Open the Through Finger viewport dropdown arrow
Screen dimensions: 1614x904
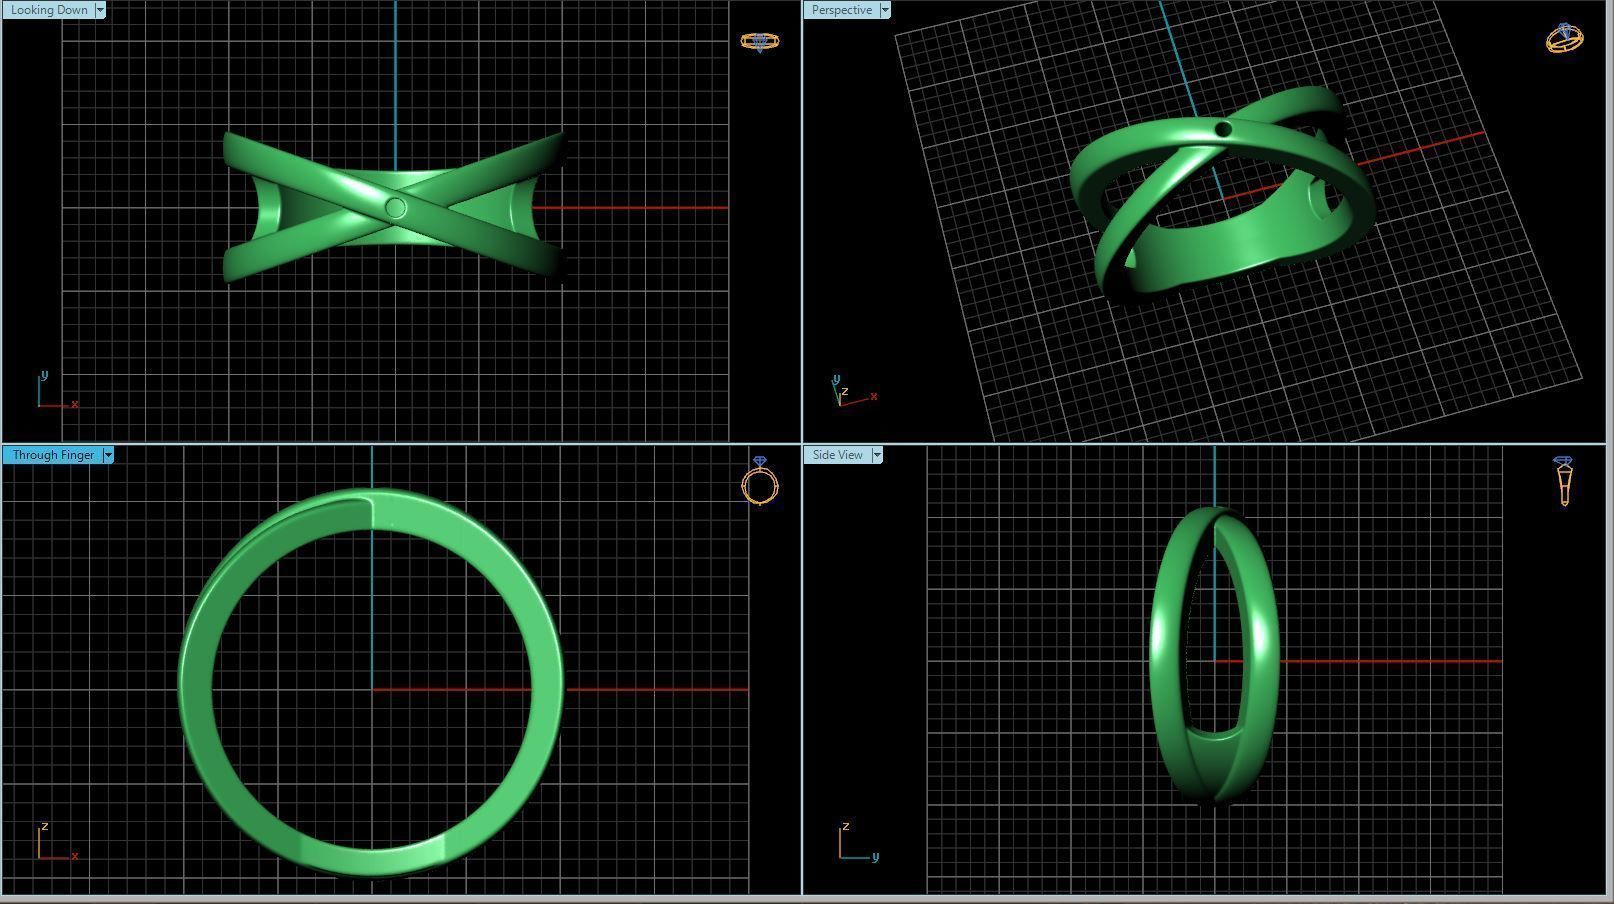[108, 455]
